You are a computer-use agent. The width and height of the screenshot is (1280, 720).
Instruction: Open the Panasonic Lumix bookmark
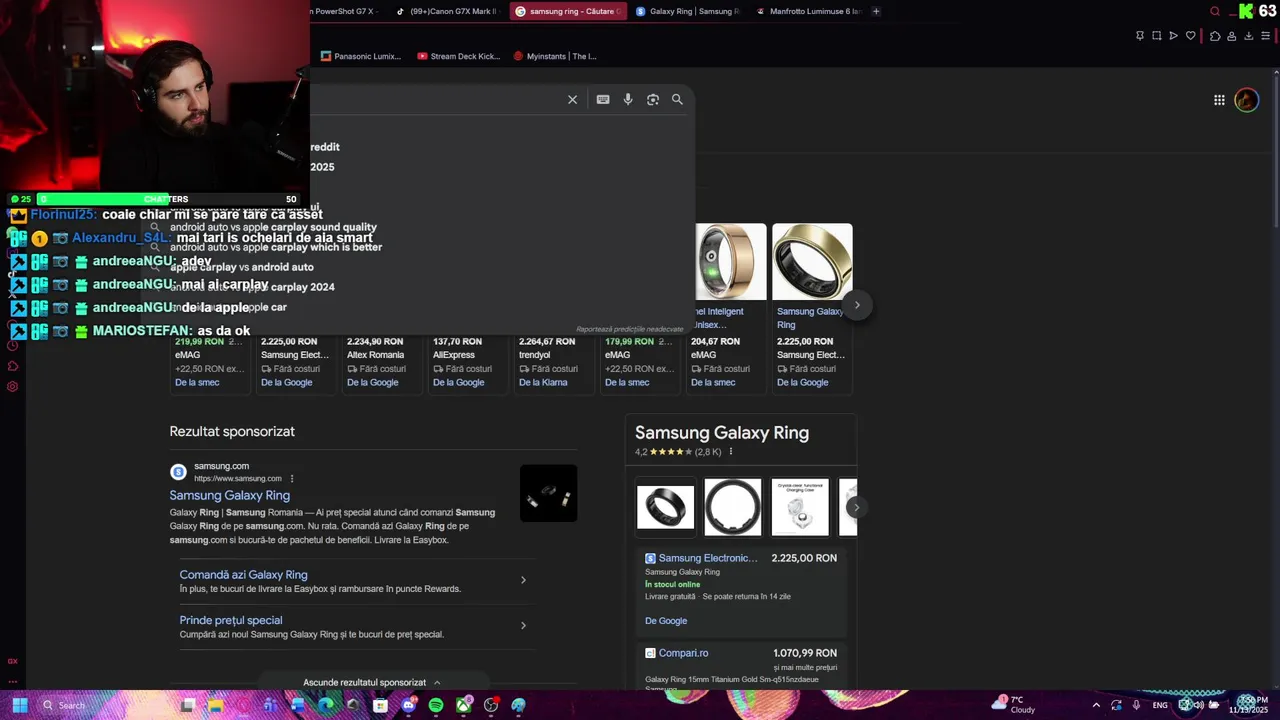[361, 56]
